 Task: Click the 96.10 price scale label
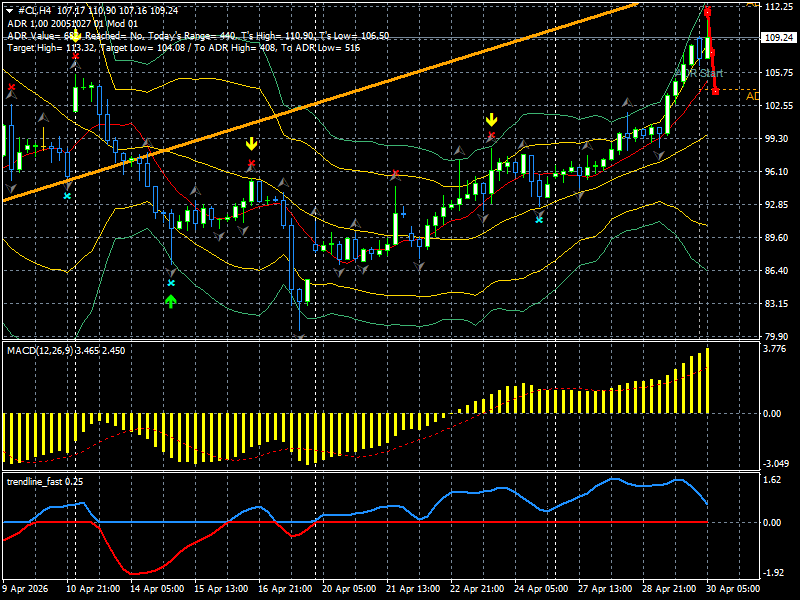779,172
